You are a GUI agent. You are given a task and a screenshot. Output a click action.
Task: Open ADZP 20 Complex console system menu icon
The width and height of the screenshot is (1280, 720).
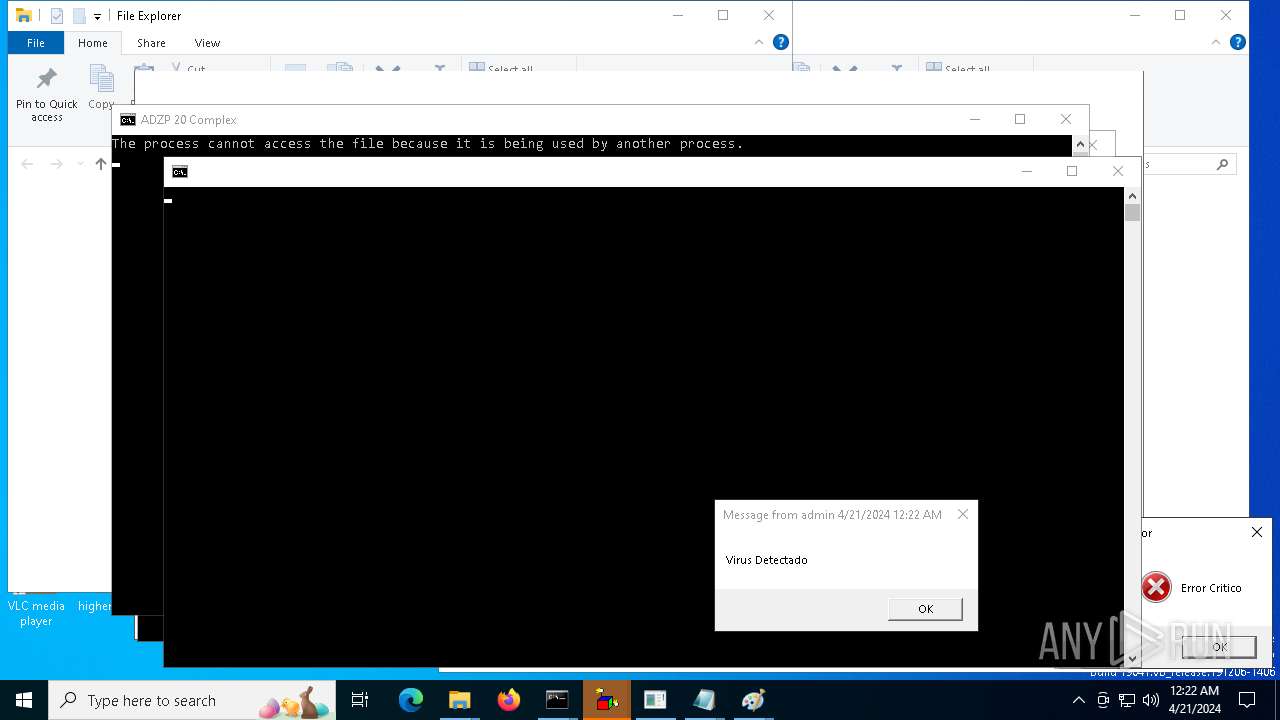[x=127, y=119]
